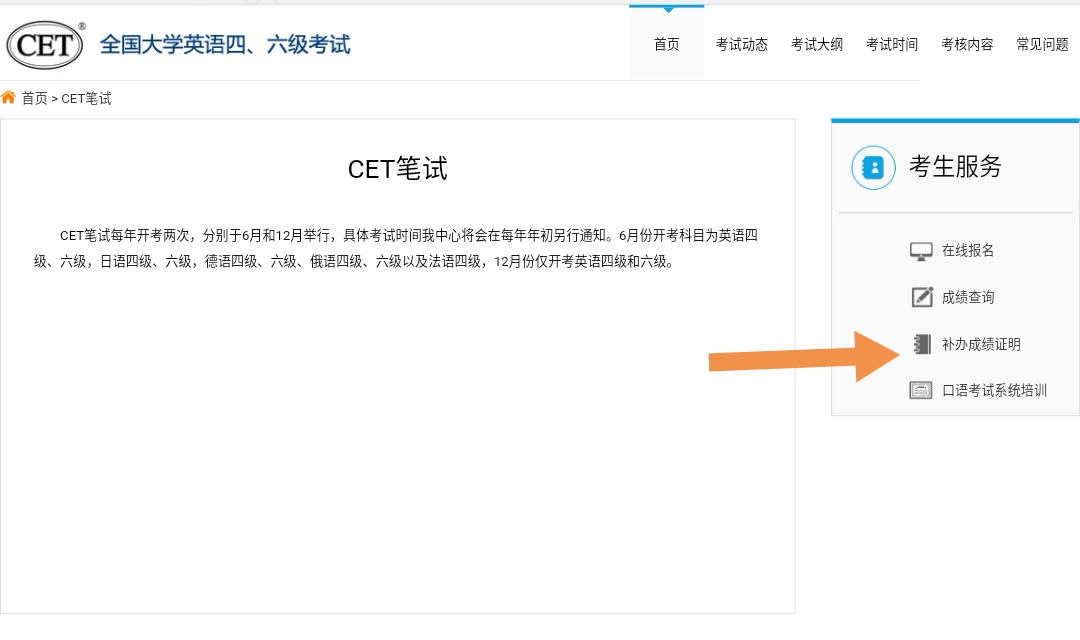Open 考核内容 from the navigation bar
The image size is (1080, 640).
coord(967,44)
